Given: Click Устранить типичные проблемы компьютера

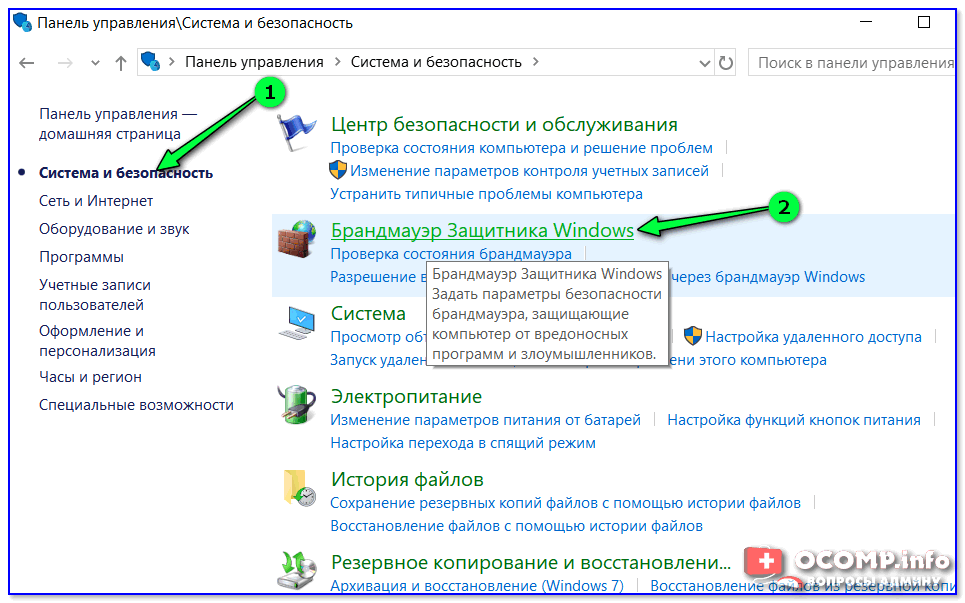Looking at the screenshot, I should (x=486, y=194).
